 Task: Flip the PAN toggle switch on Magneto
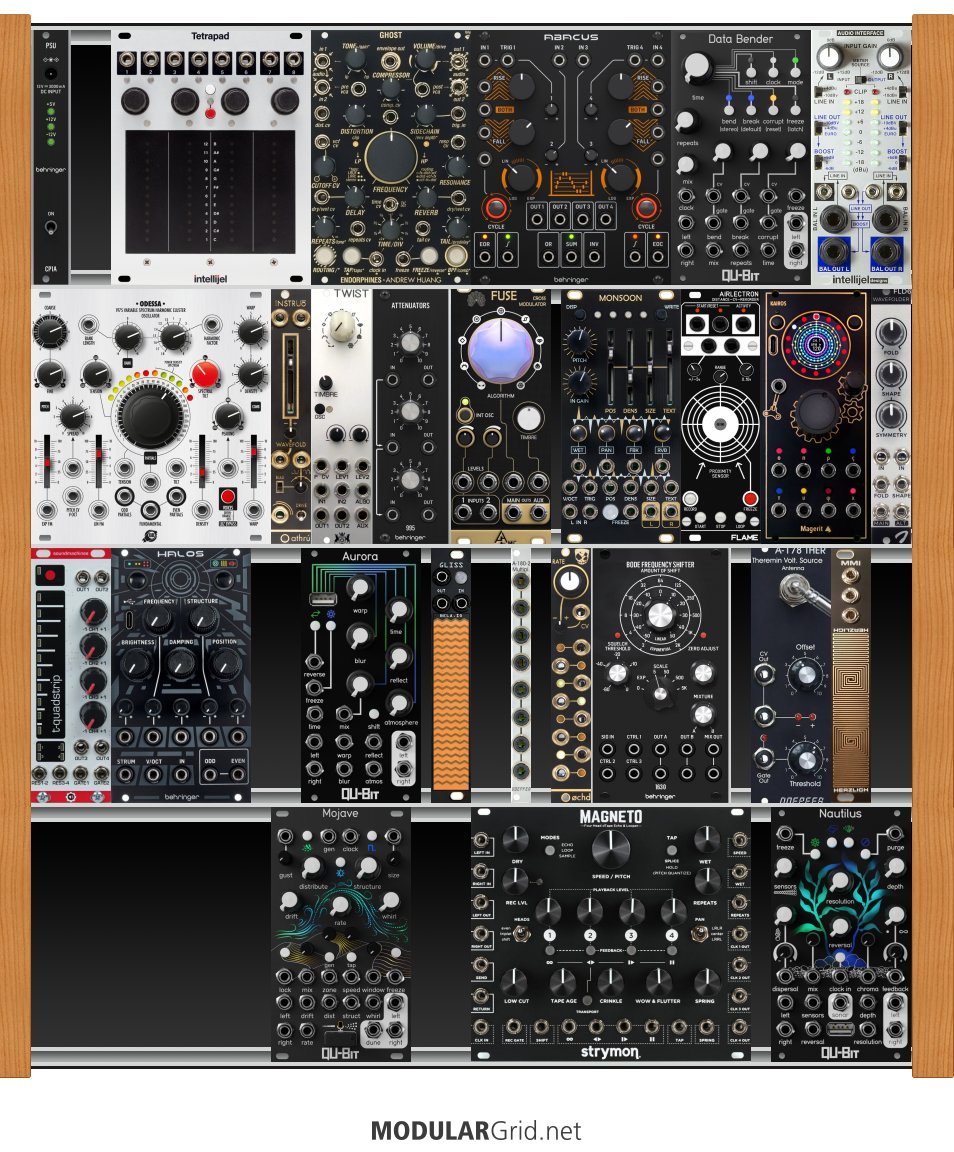coord(700,933)
